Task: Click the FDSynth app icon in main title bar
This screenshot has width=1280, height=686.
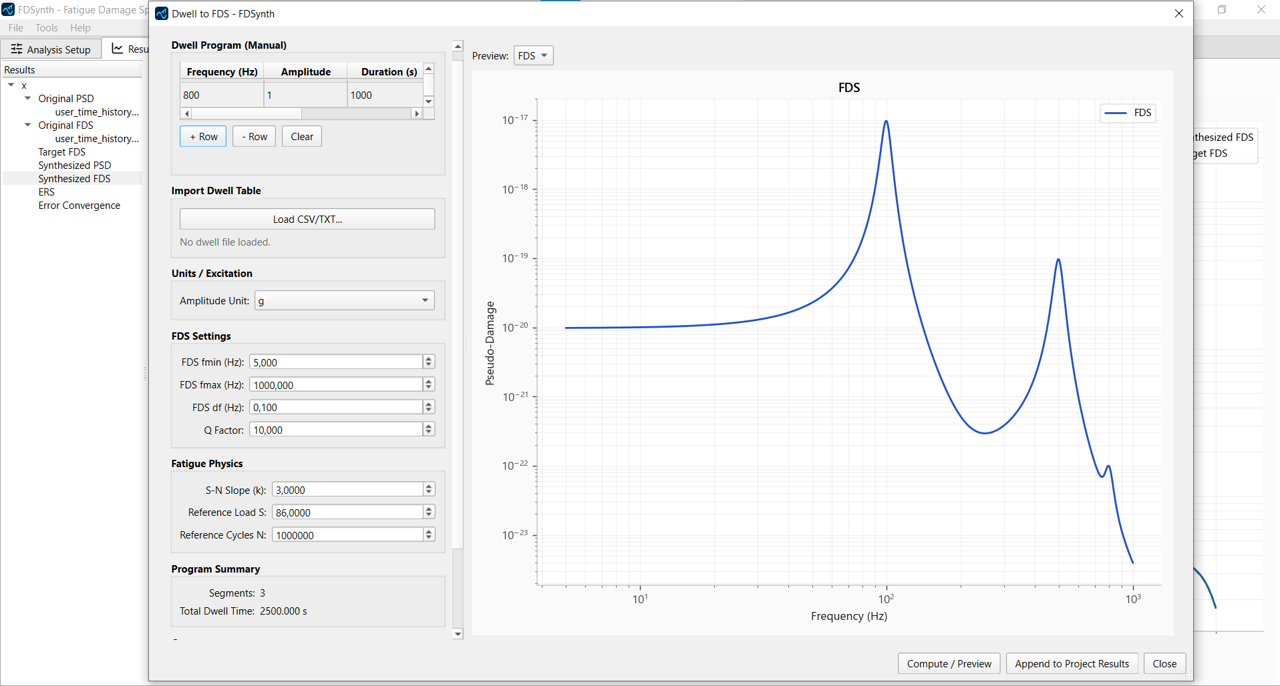Action: tap(8, 9)
